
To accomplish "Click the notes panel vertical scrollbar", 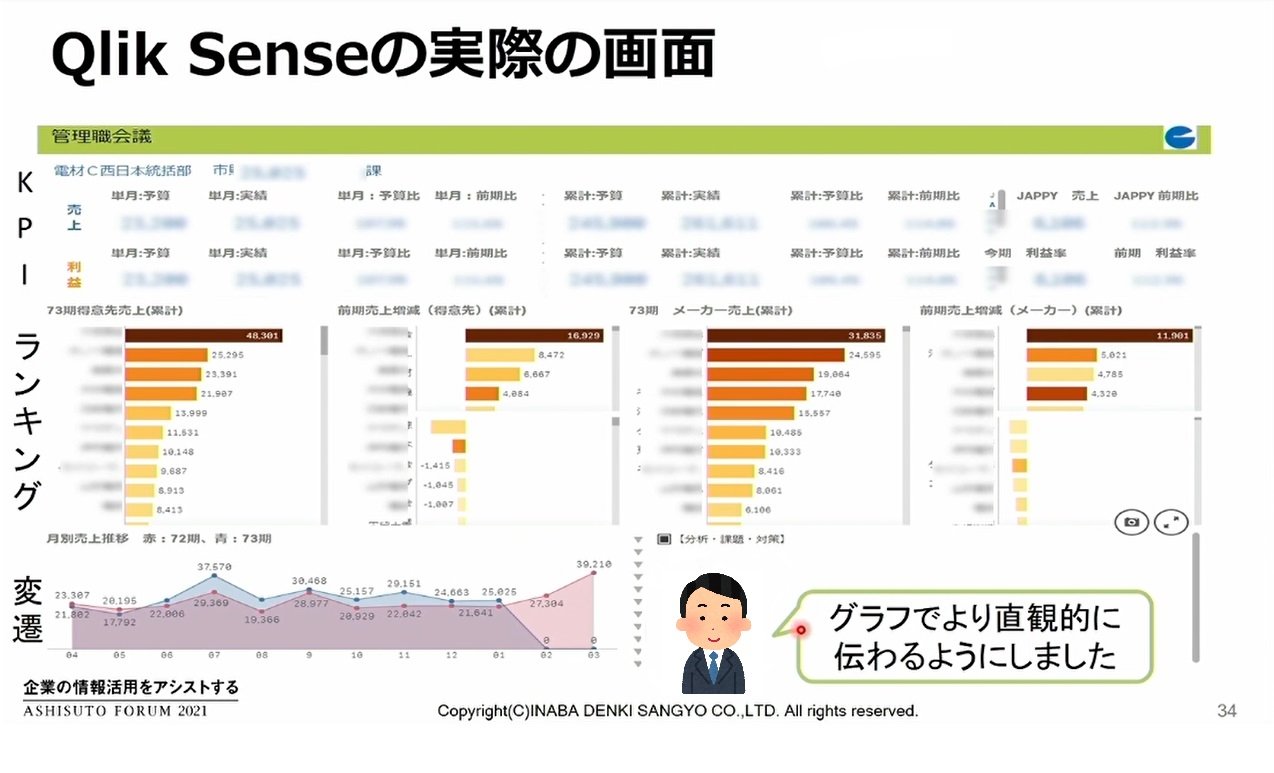I will 1194,598.
